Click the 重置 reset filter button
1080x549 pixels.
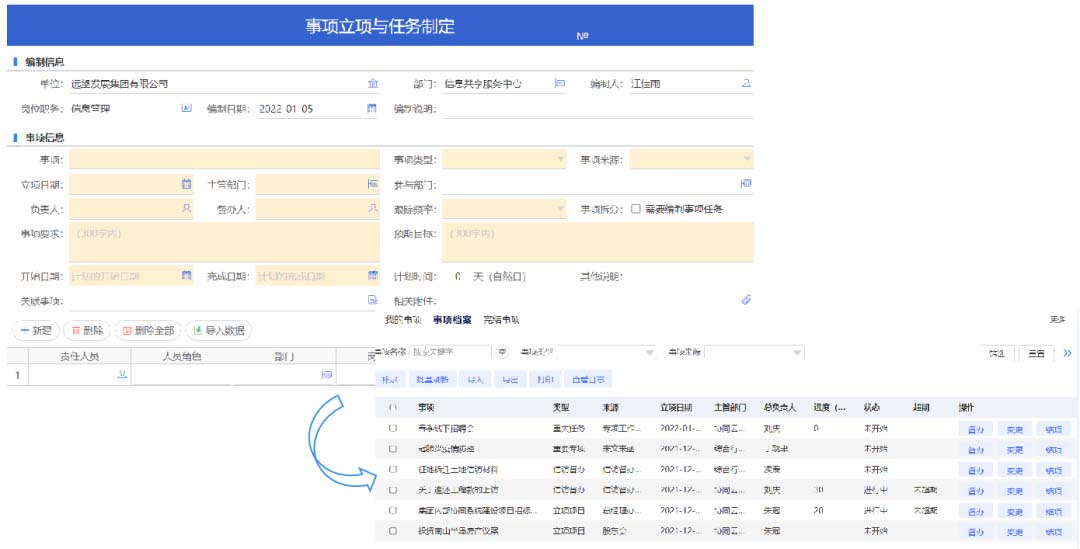[1037, 353]
